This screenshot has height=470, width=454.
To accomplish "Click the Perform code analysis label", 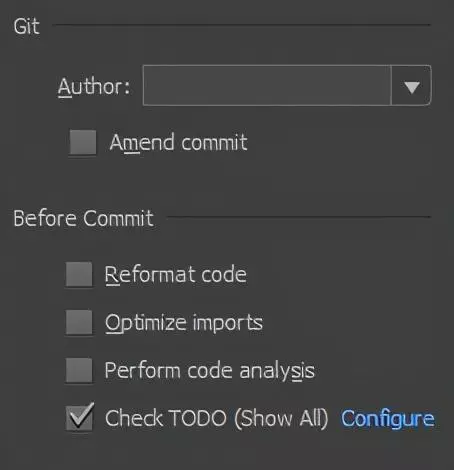I will [210, 371].
